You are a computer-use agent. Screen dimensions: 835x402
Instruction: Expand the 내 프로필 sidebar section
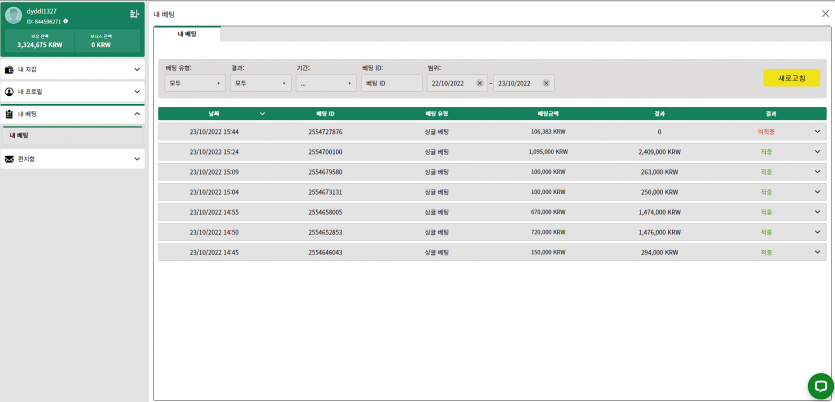pyautogui.click(x=72, y=92)
